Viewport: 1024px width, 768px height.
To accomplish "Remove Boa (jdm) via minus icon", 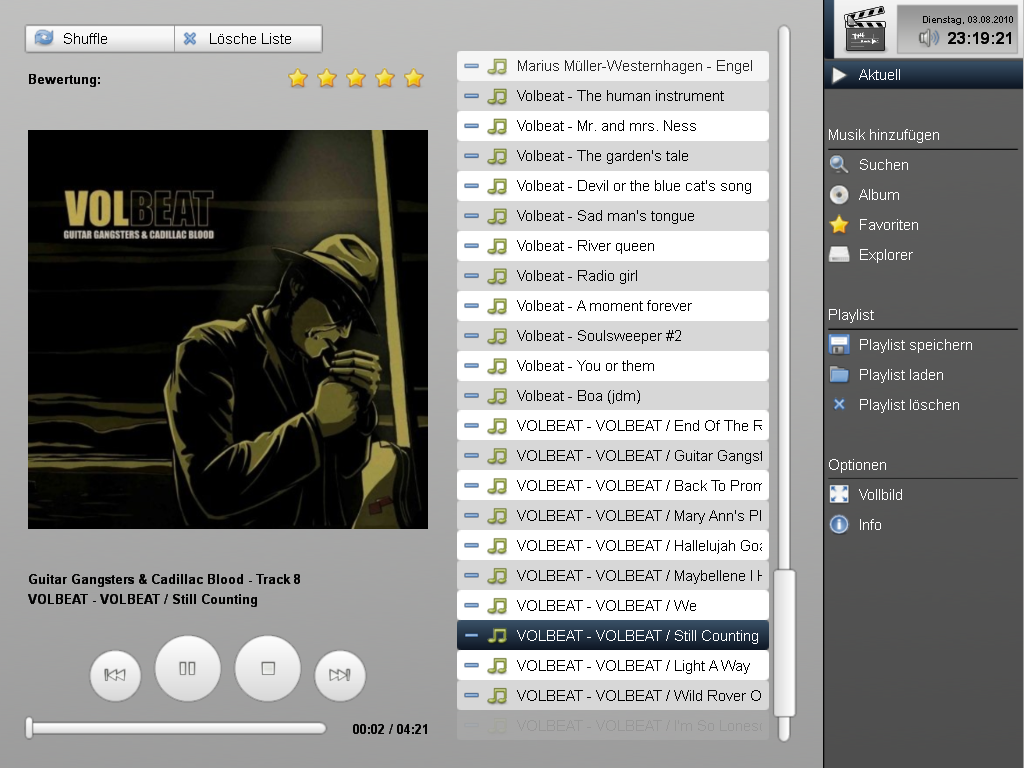I will pos(471,396).
